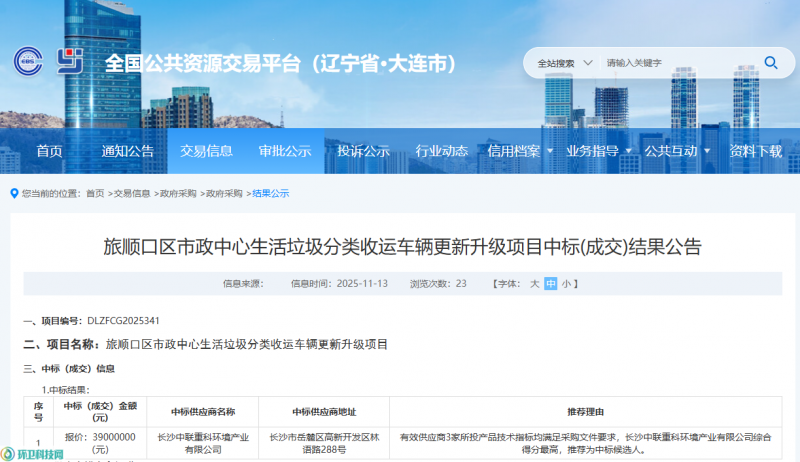The image size is (800, 462).
Task: Expand the 信用档案 menu arrow
Action: 549,151
